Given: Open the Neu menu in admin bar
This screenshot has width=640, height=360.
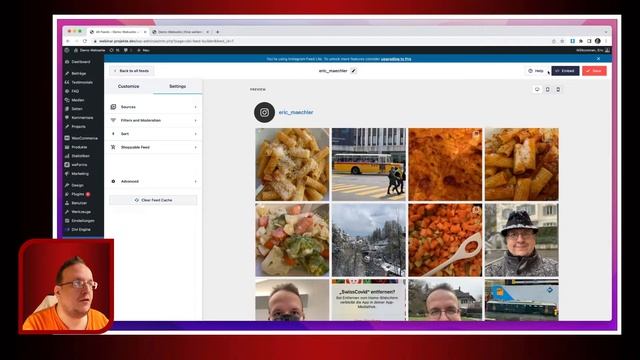Looking at the screenshot, I should (x=143, y=50).
